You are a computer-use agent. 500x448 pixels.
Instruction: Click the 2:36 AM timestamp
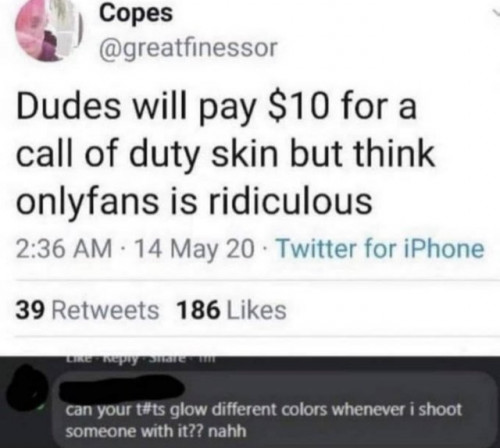(64, 249)
